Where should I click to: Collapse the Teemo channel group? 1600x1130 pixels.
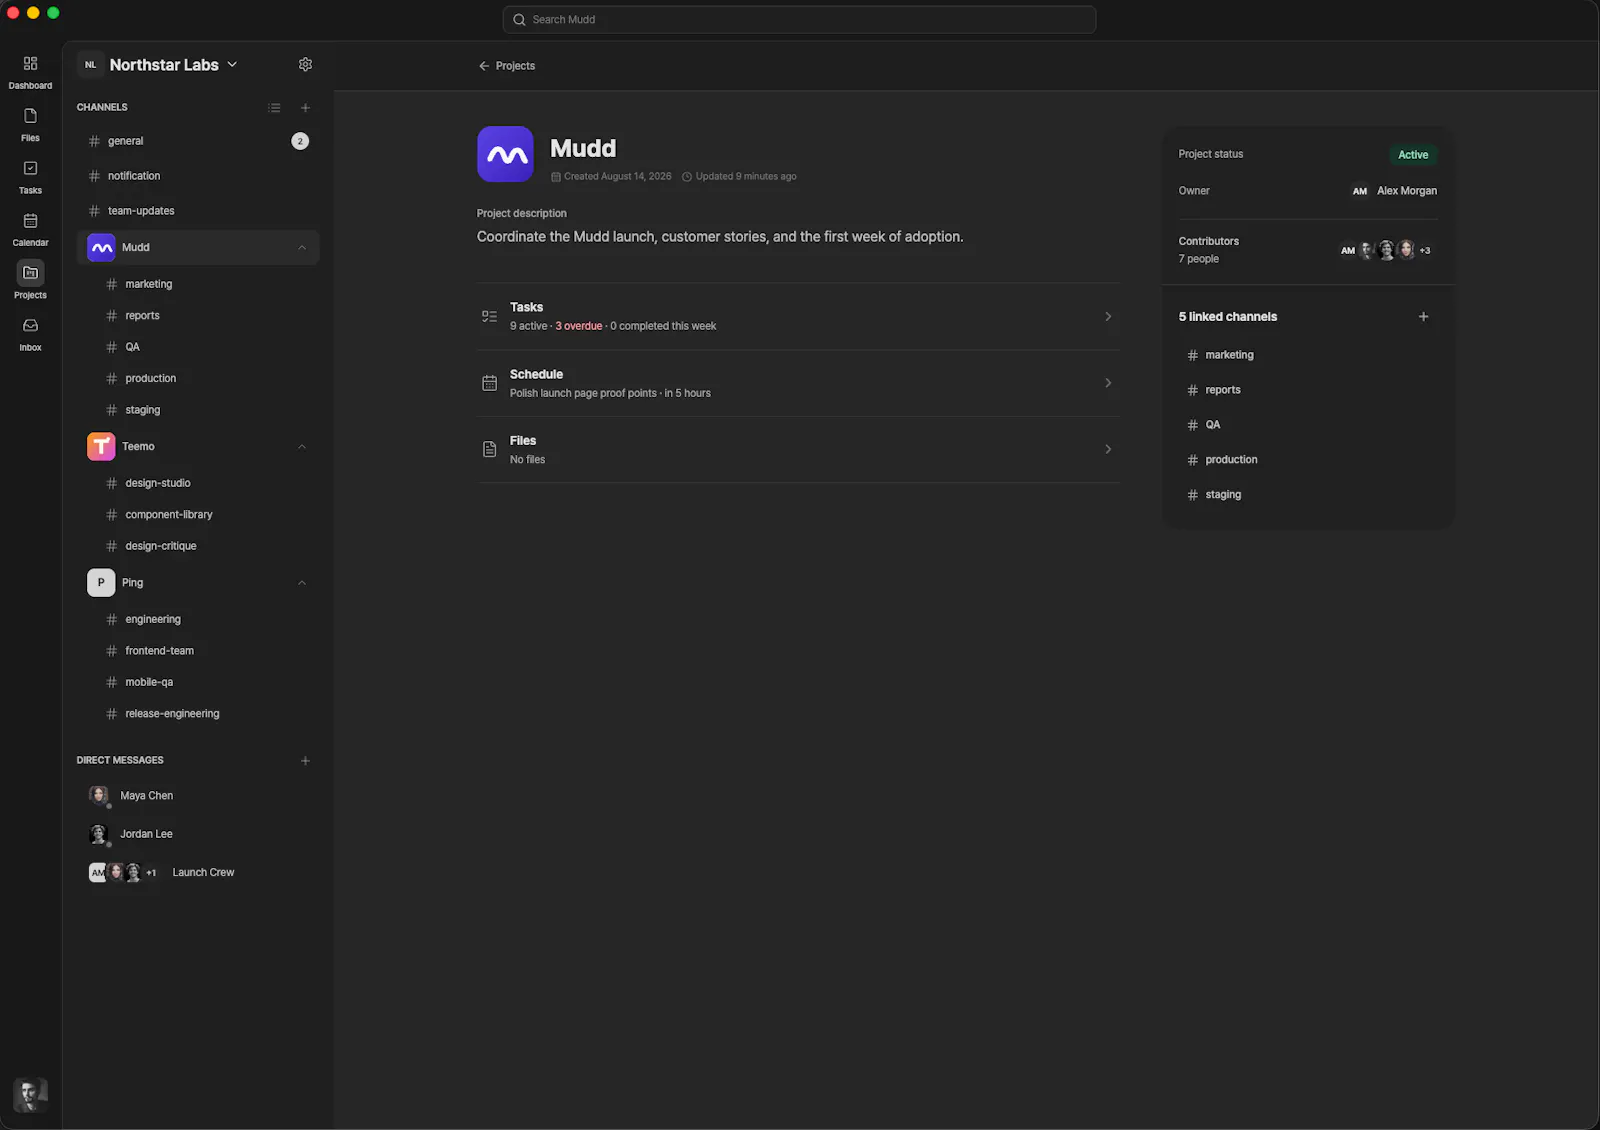302,446
